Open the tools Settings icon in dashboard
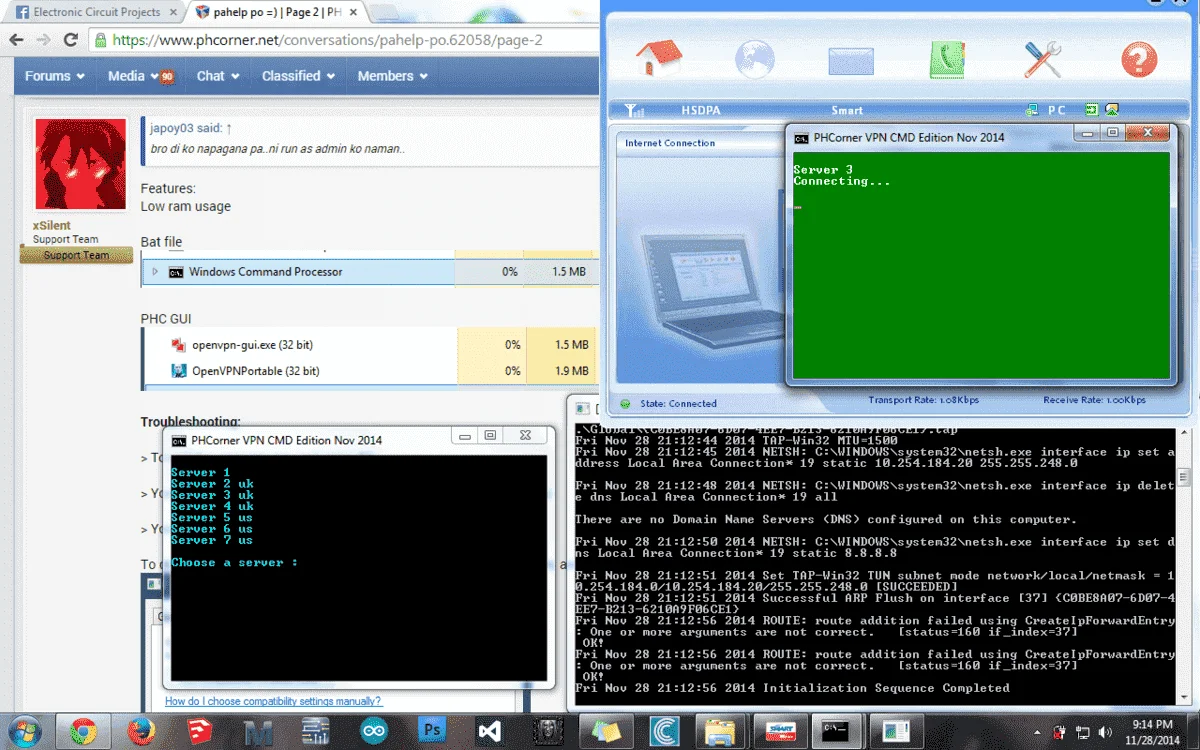The width and height of the screenshot is (1200, 750). point(1042,60)
